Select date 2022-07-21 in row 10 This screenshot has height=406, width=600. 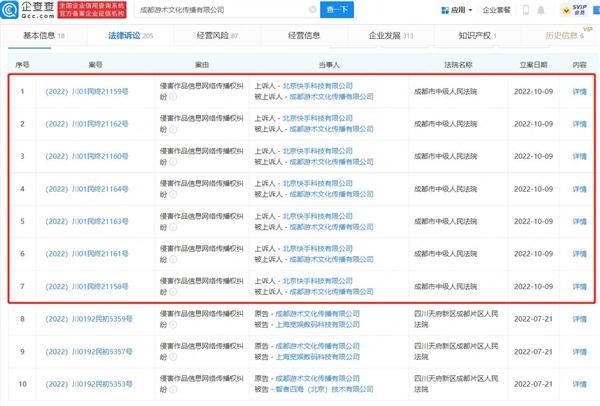[x=533, y=384]
